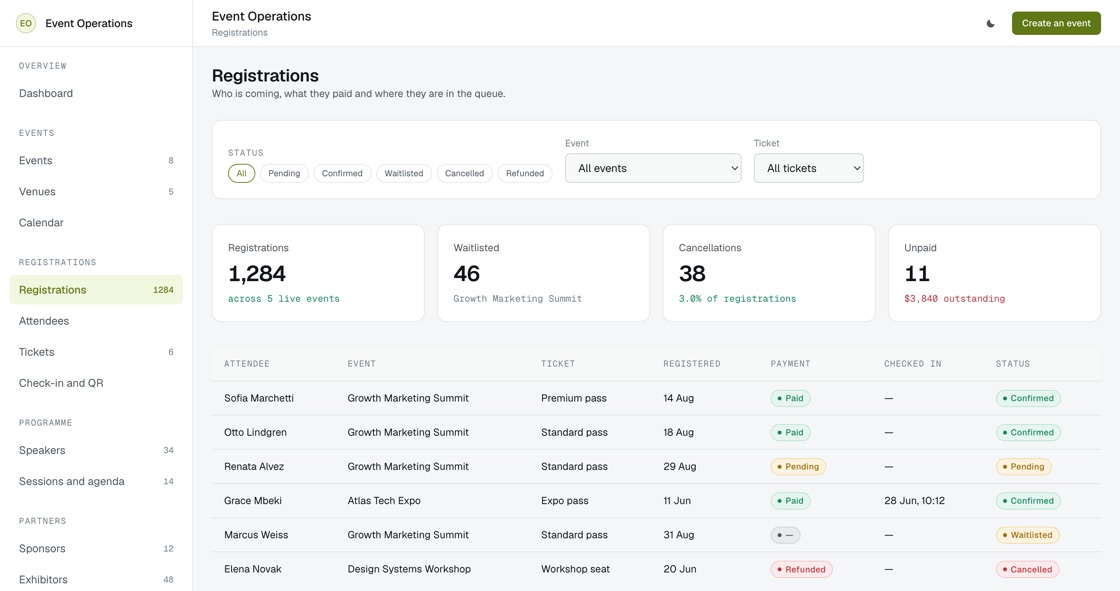Open the Attendees page
Screen dimensions: 1120x591
(96, 321)
